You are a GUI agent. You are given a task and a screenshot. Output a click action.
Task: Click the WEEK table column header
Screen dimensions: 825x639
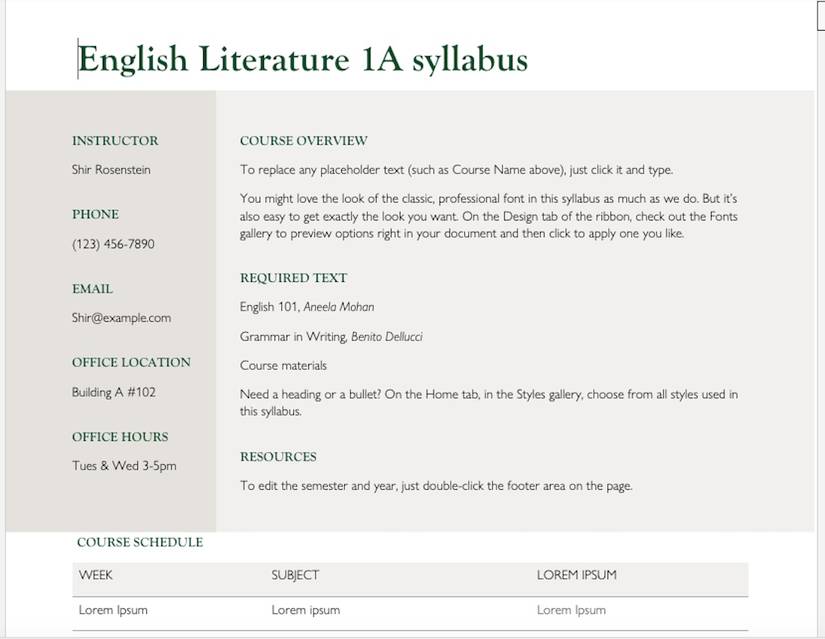click(95, 575)
